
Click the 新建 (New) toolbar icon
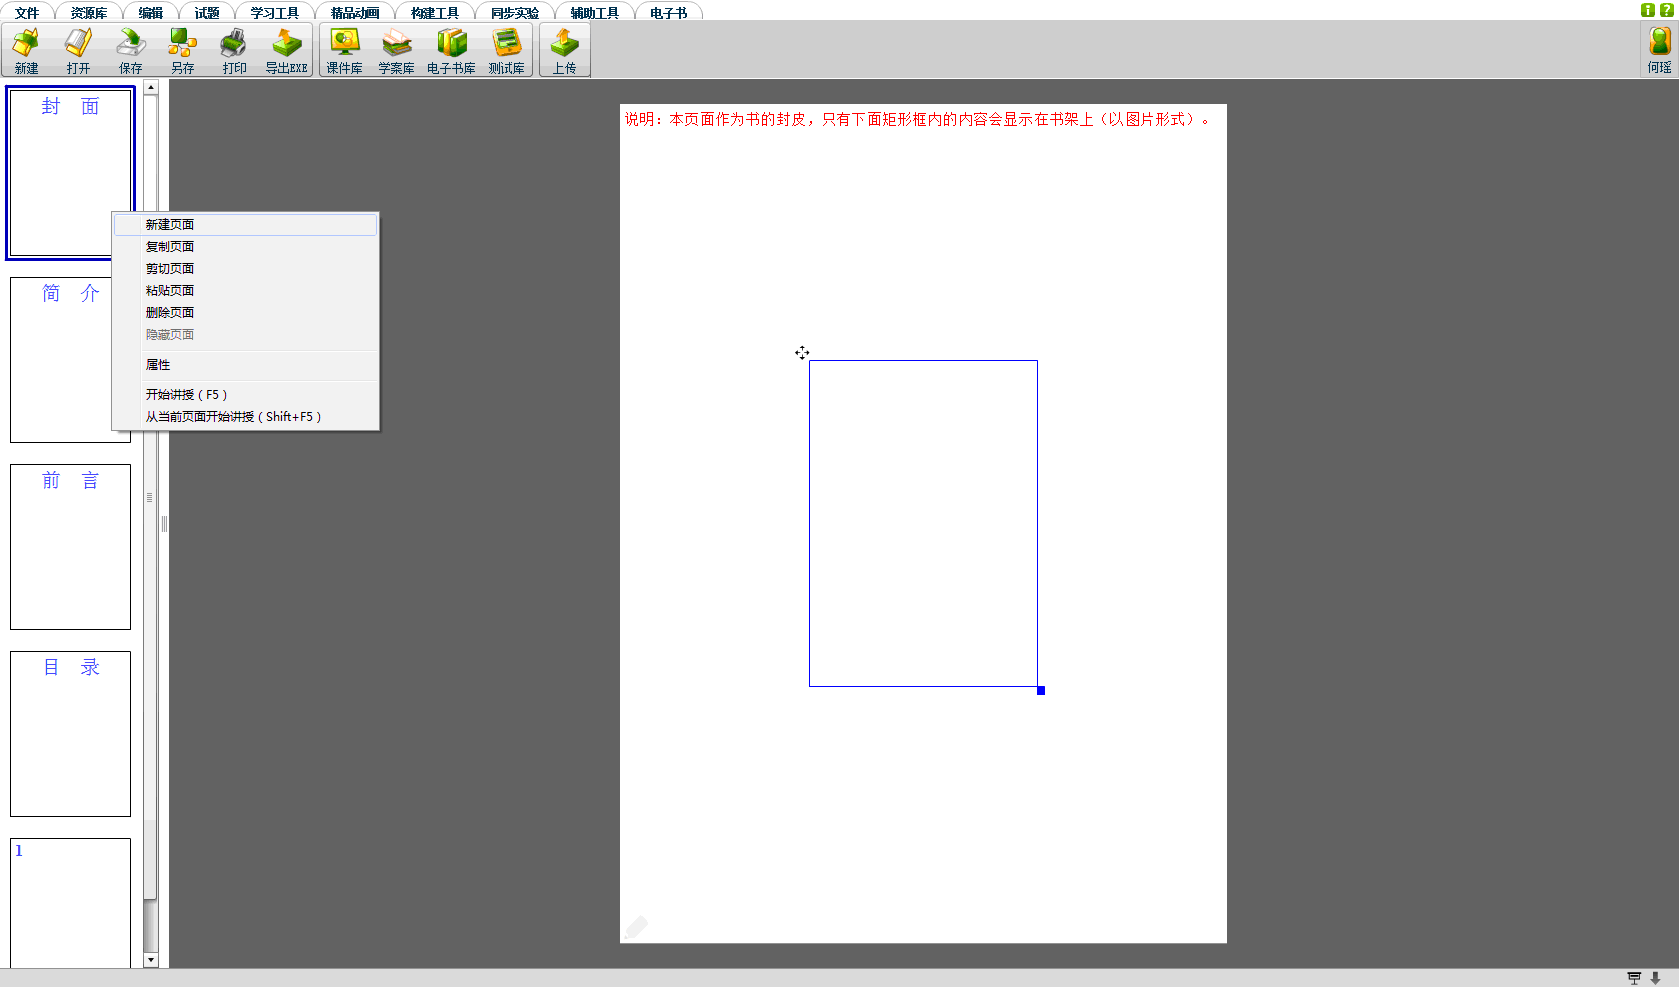pyautogui.click(x=27, y=50)
